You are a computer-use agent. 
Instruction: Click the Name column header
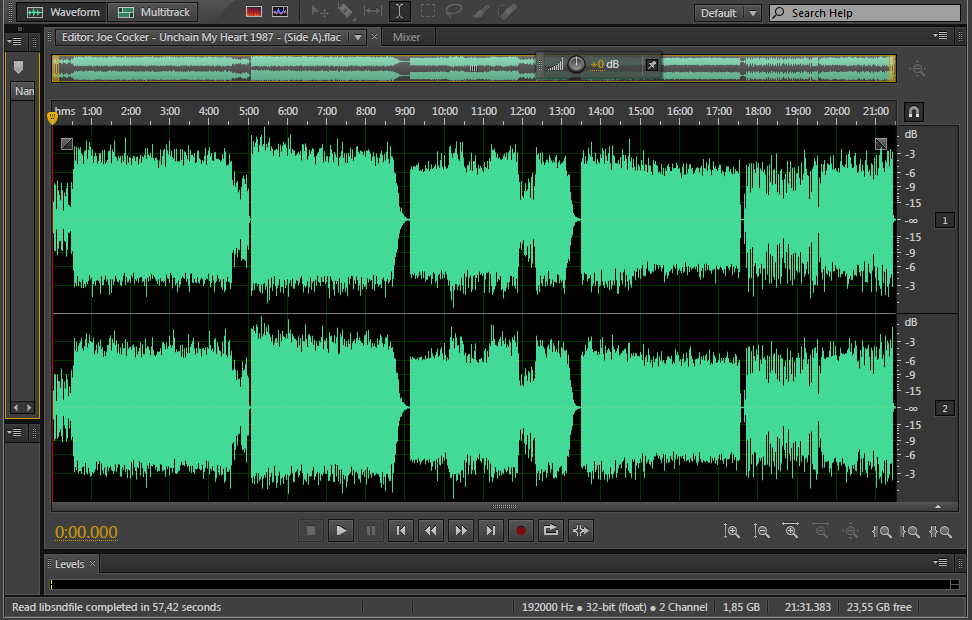tap(24, 91)
